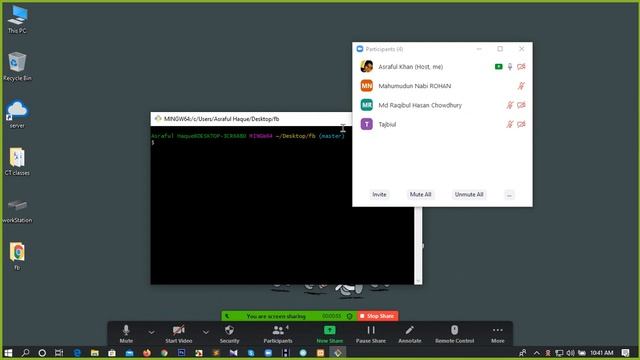640x360 pixels.
Task: Click the active Git Bash taskbar icon
Action: tap(338, 353)
